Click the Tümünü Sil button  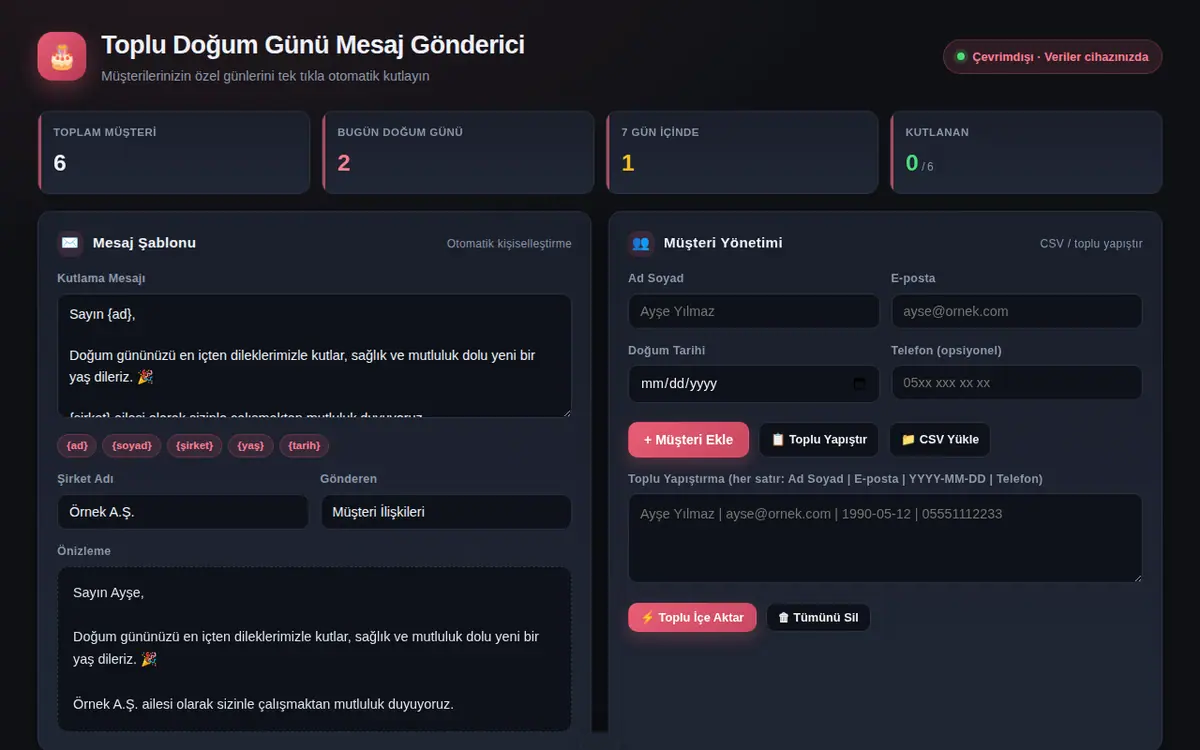click(818, 617)
